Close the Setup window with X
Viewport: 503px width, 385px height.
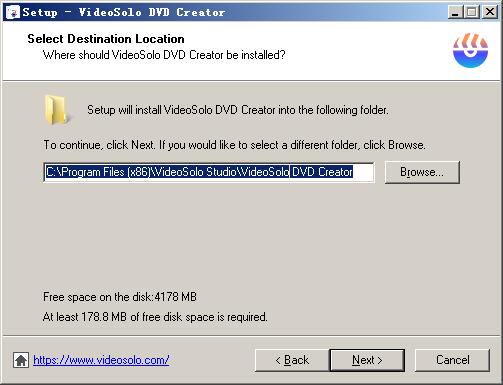point(490,12)
